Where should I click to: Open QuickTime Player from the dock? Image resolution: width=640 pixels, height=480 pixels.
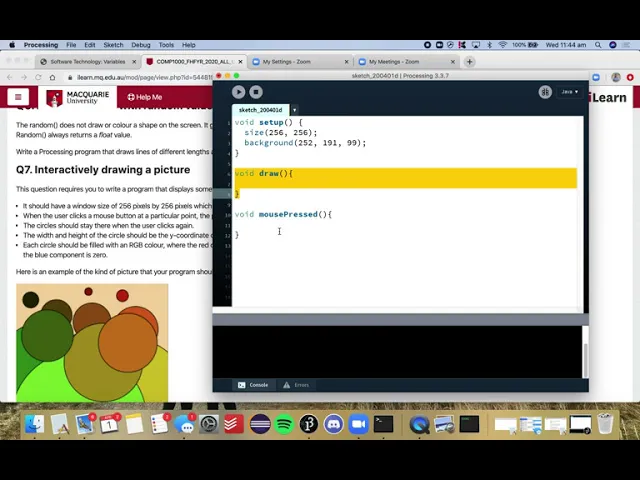(x=419, y=424)
